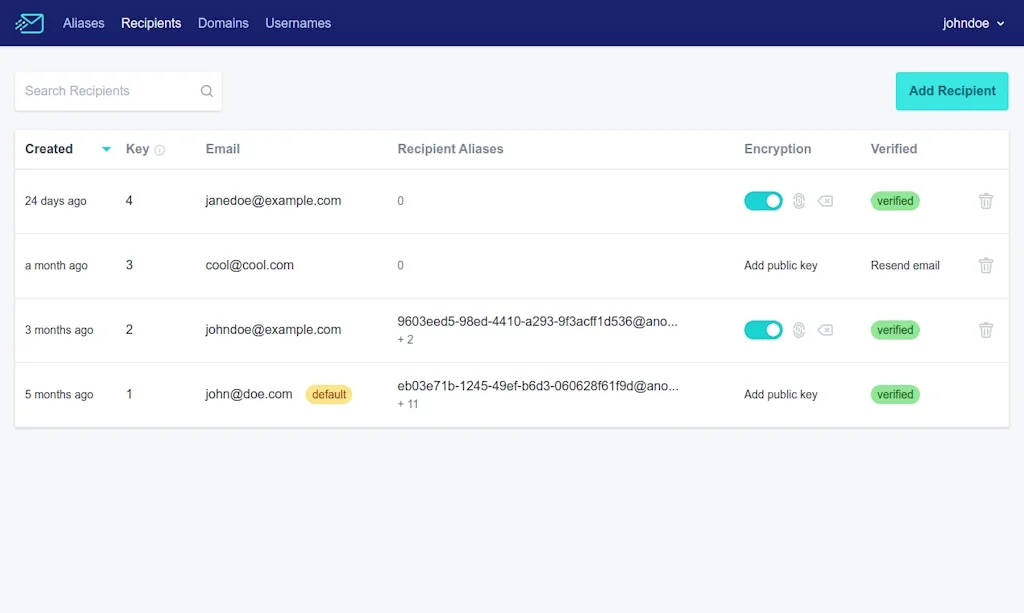Open the Aliases page

pos(83,23)
